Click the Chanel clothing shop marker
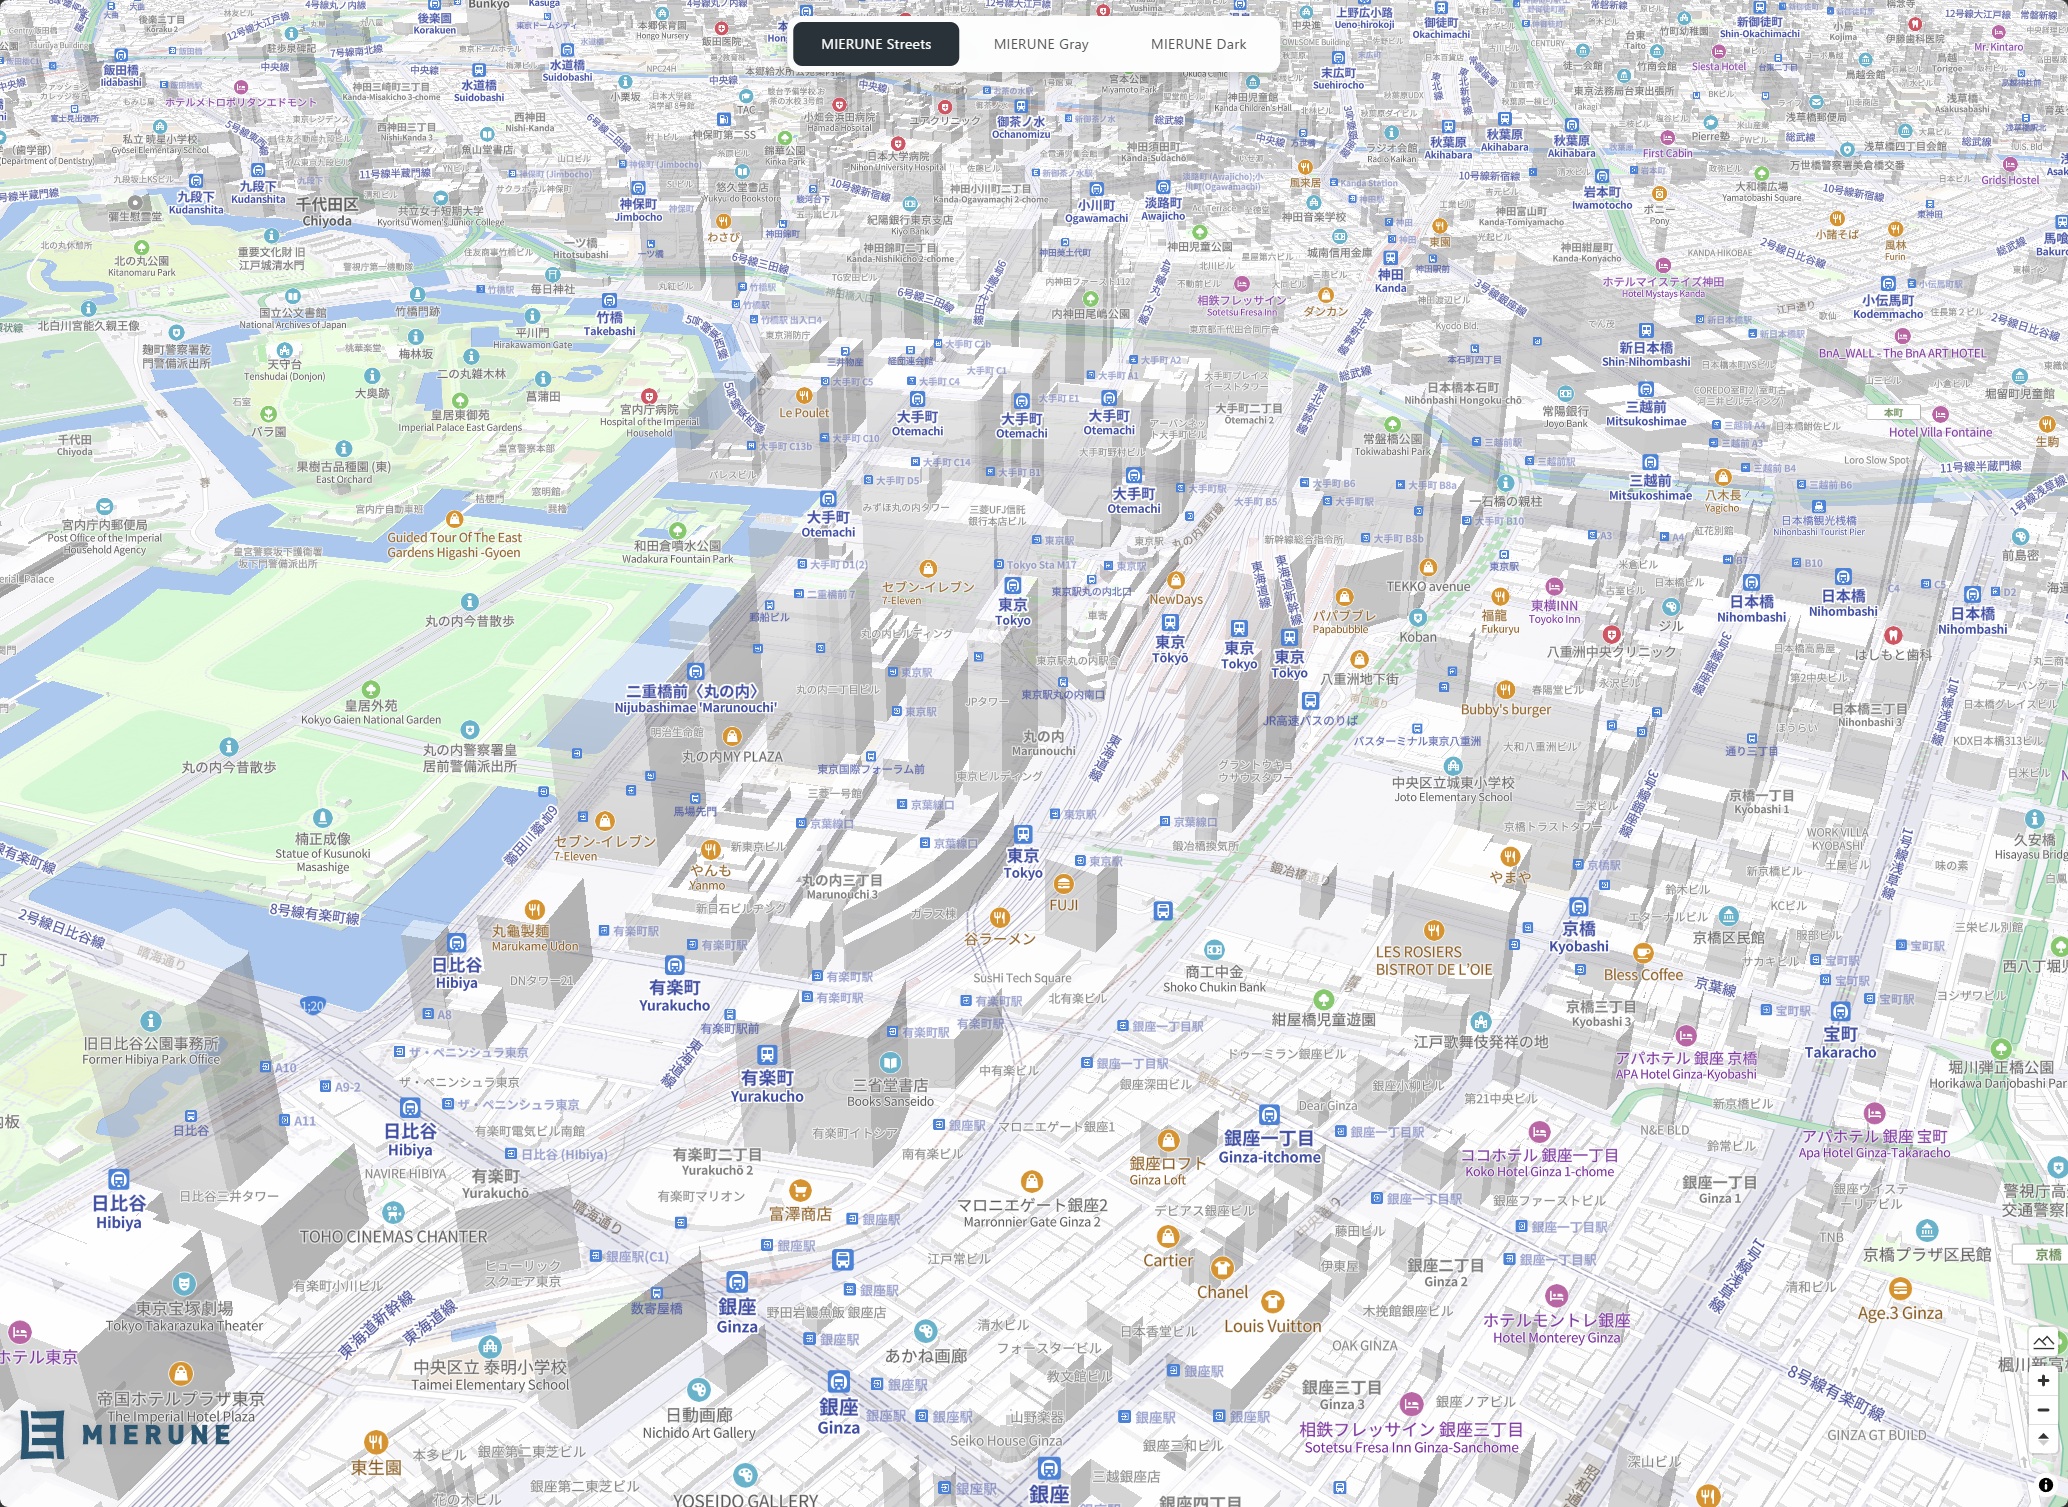2068x1507 pixels. (1221, 1268)
